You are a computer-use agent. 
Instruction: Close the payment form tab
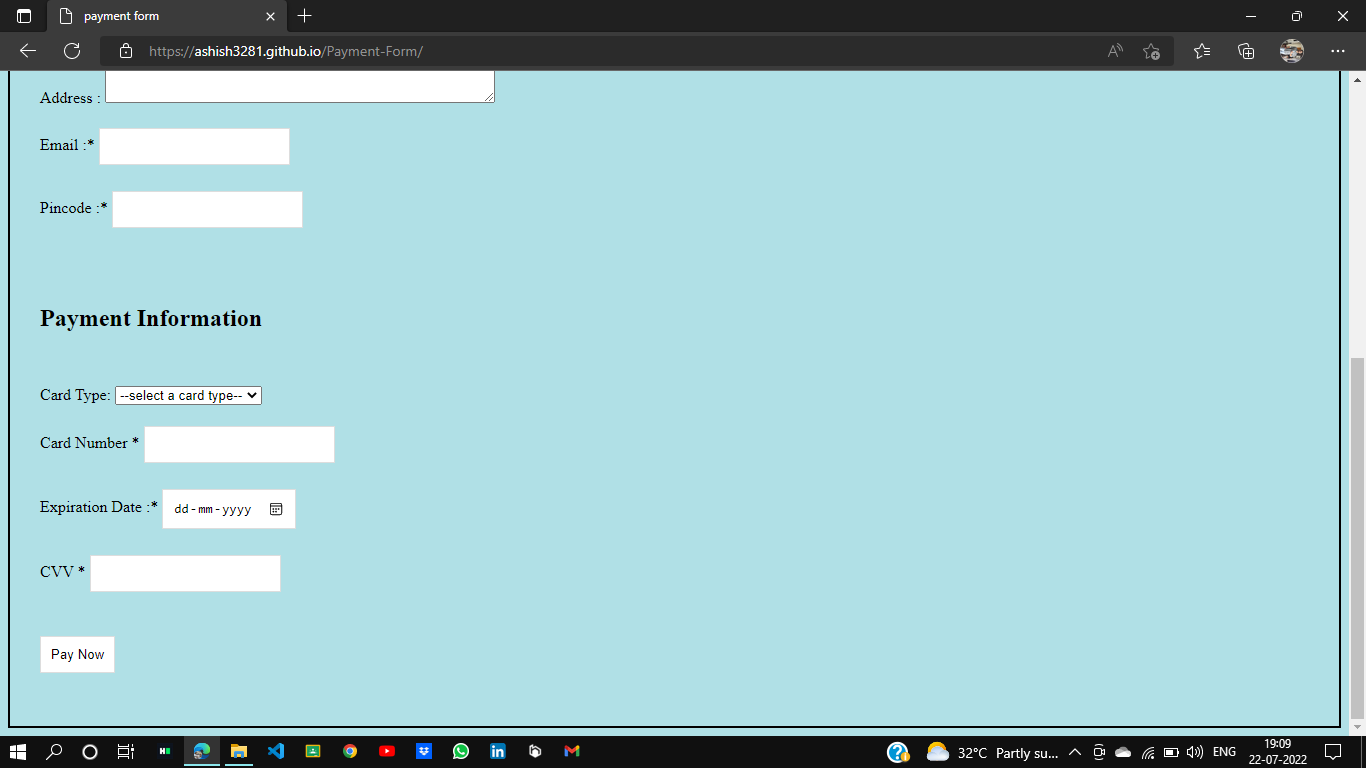pos(270,16)
